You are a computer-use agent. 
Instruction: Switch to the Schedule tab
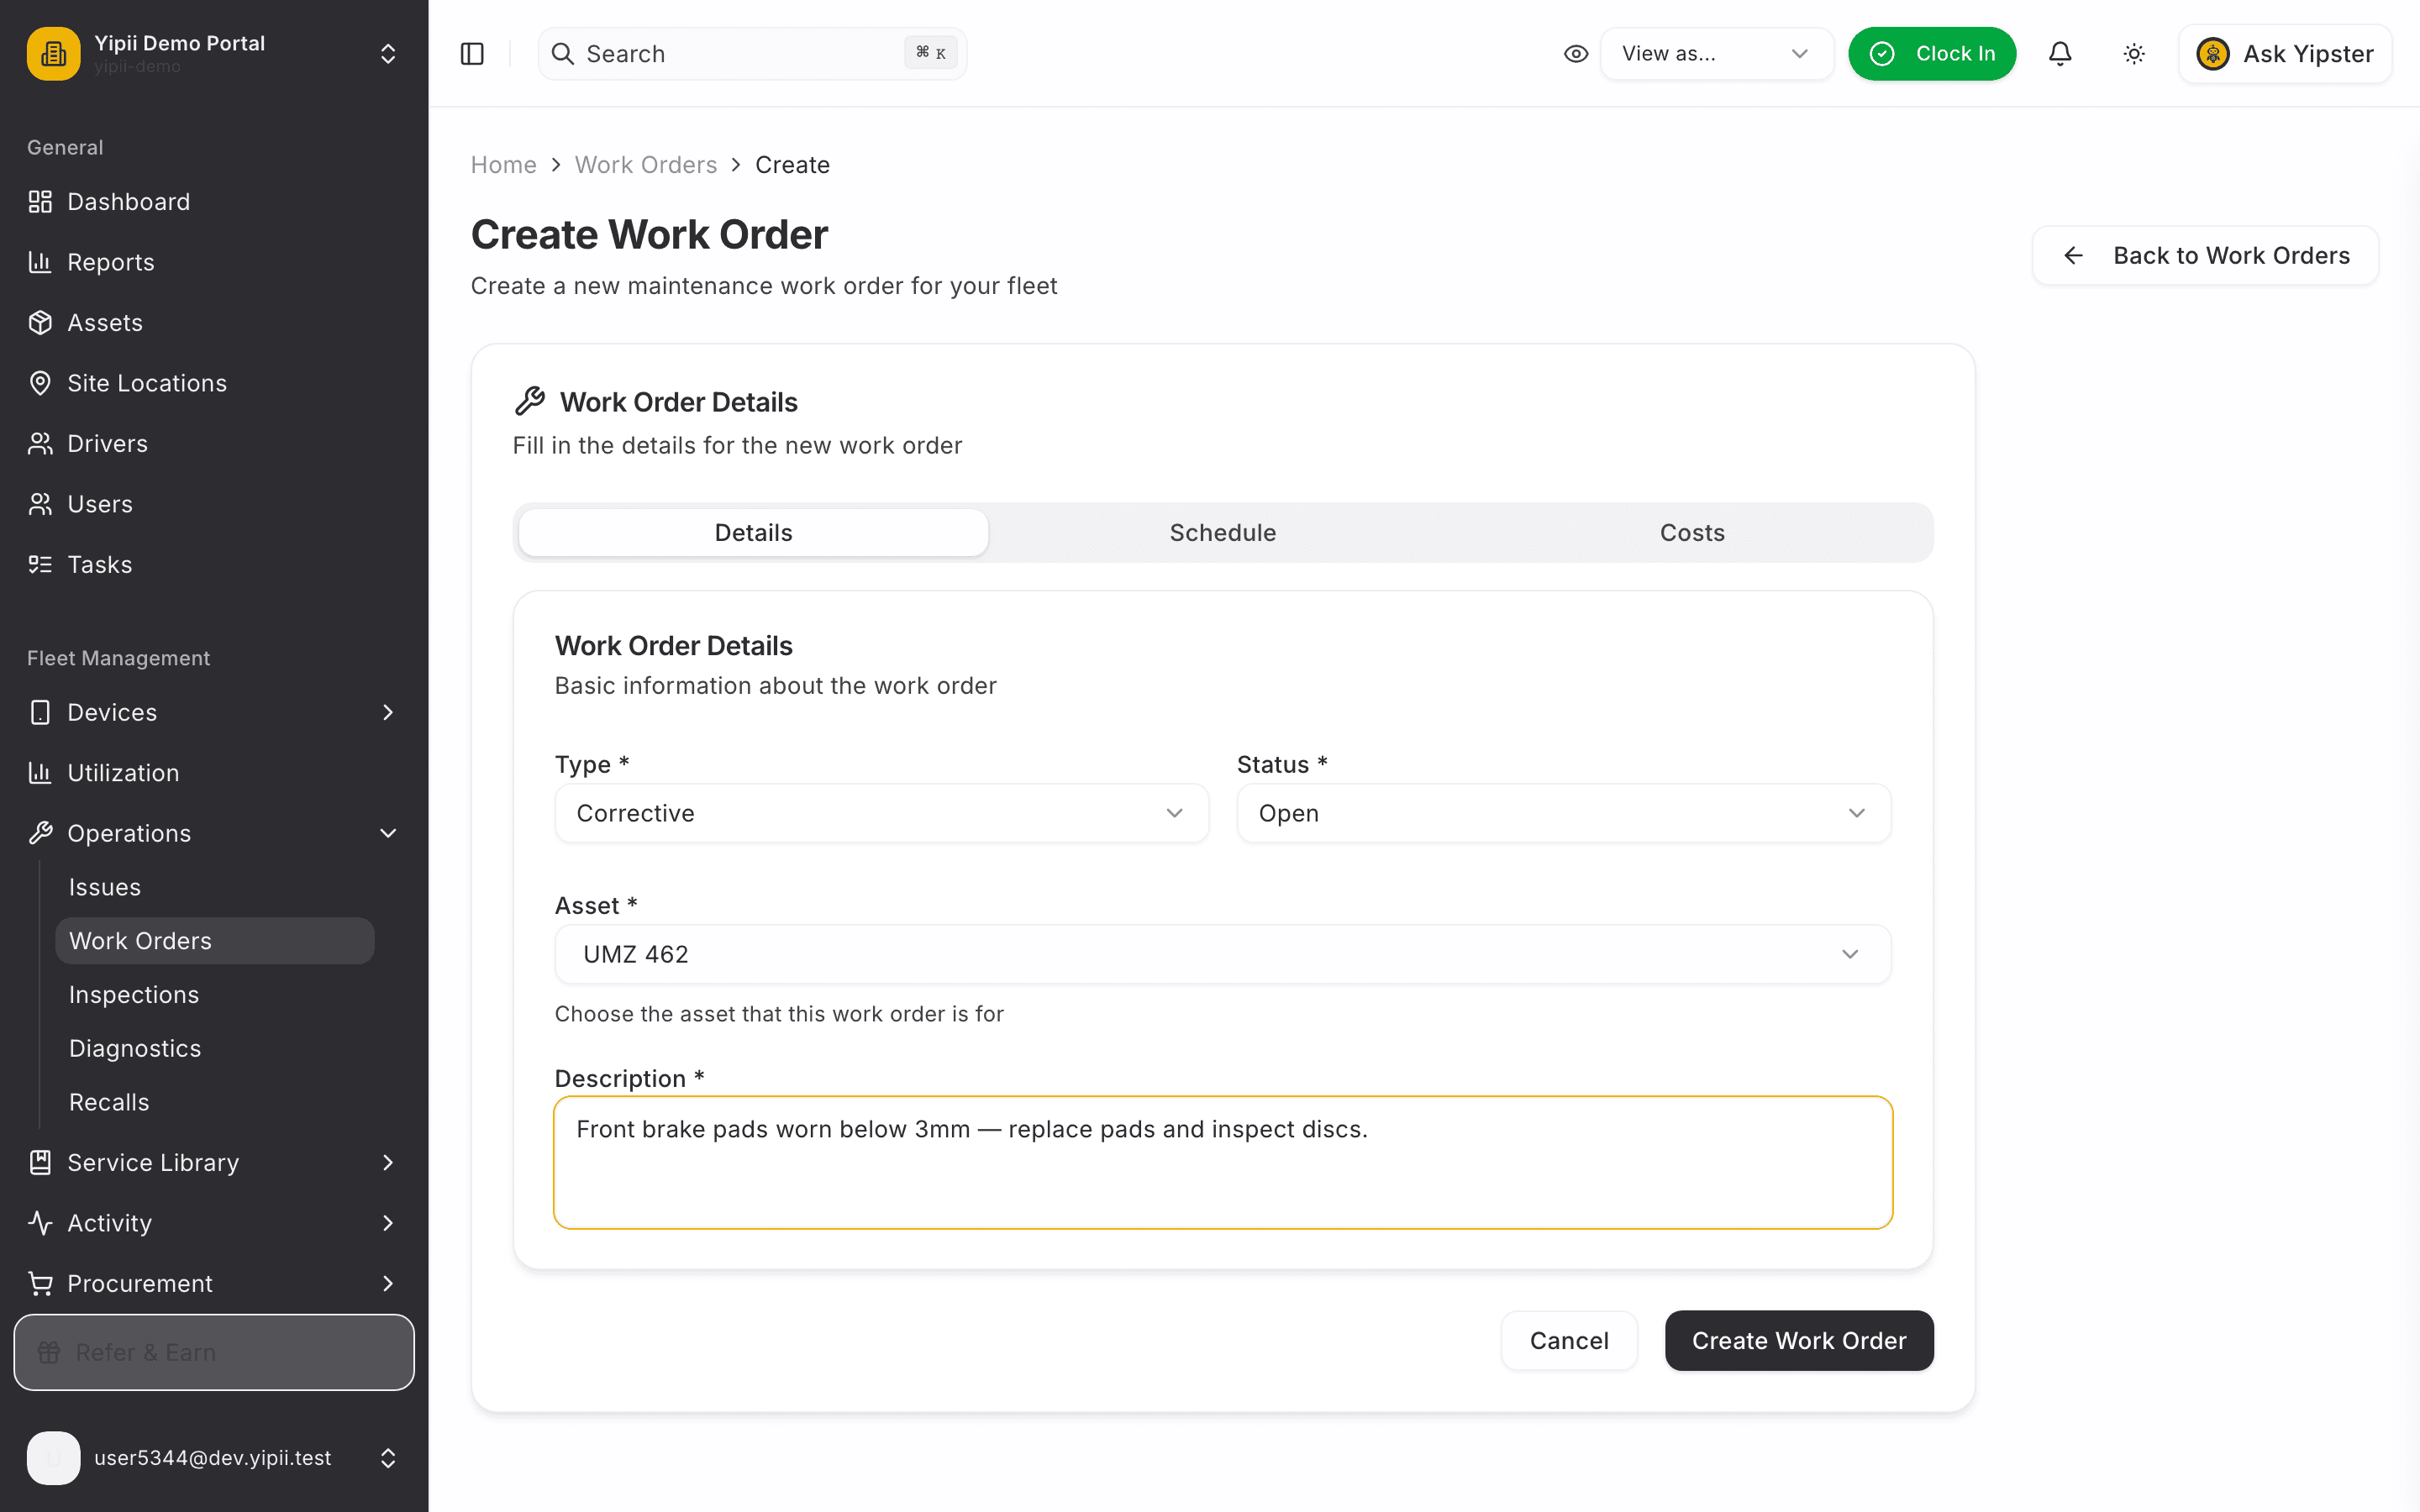(x=1223, y=533)
